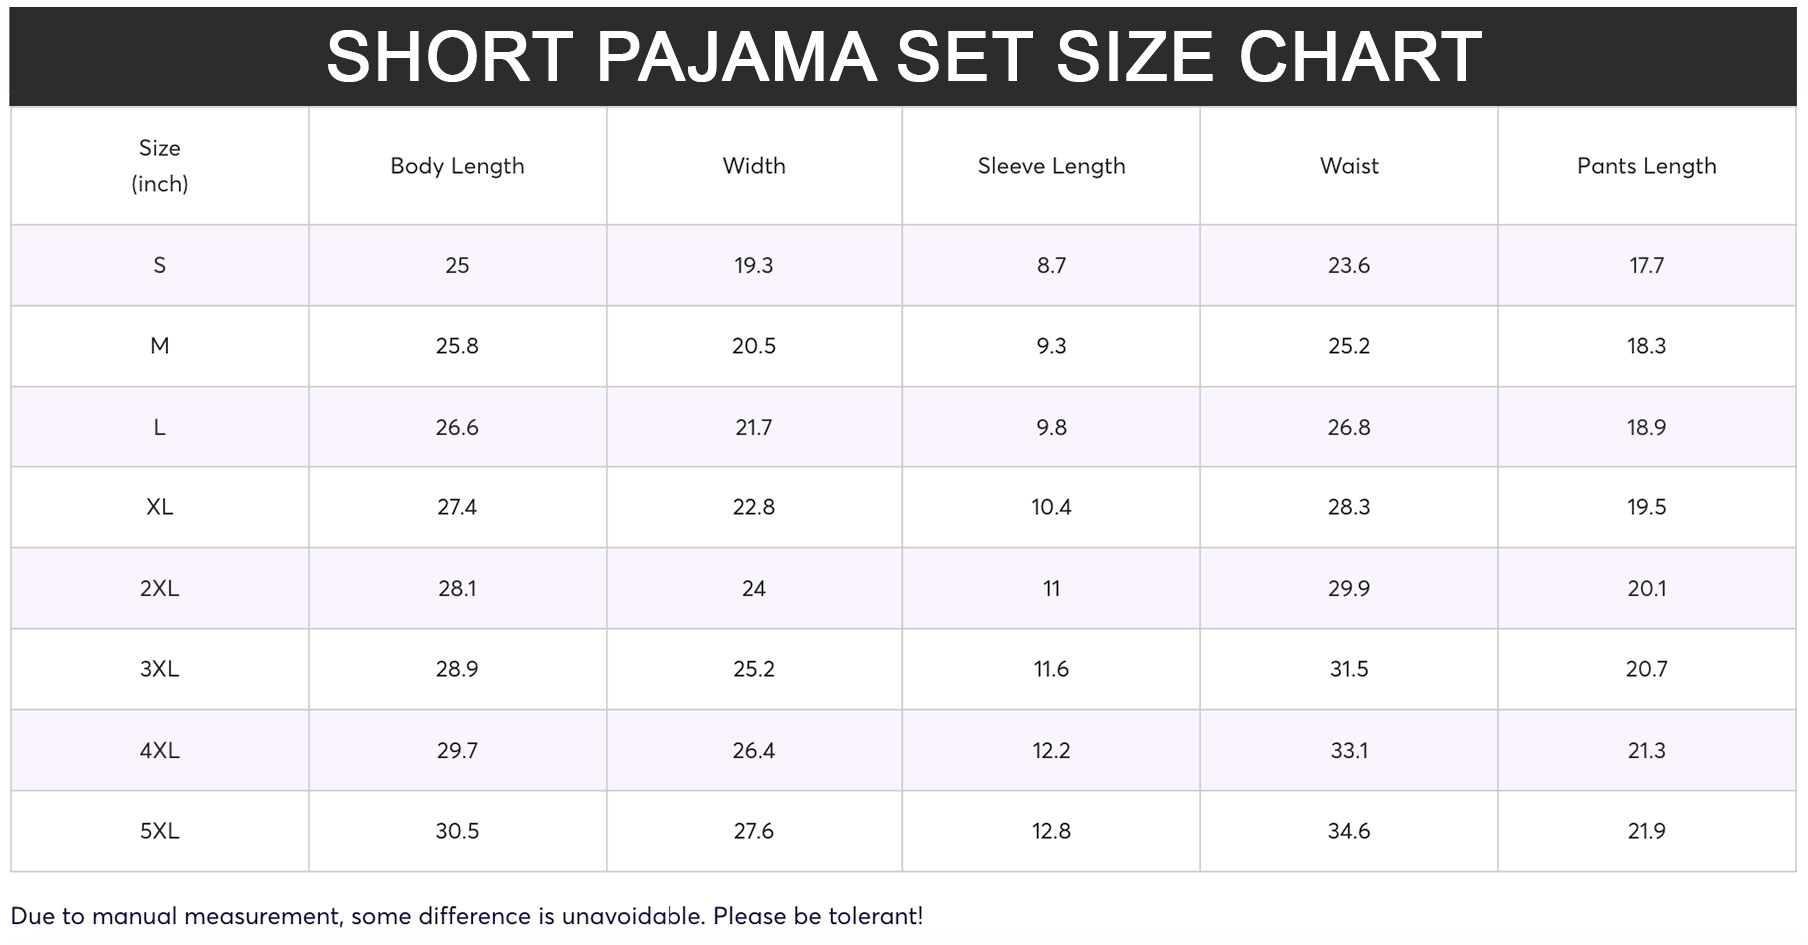Select the Waist value 28.3 for XL
Image resolution: width=1808 pixels, height=945 pixels.
tap(1349, 507)
